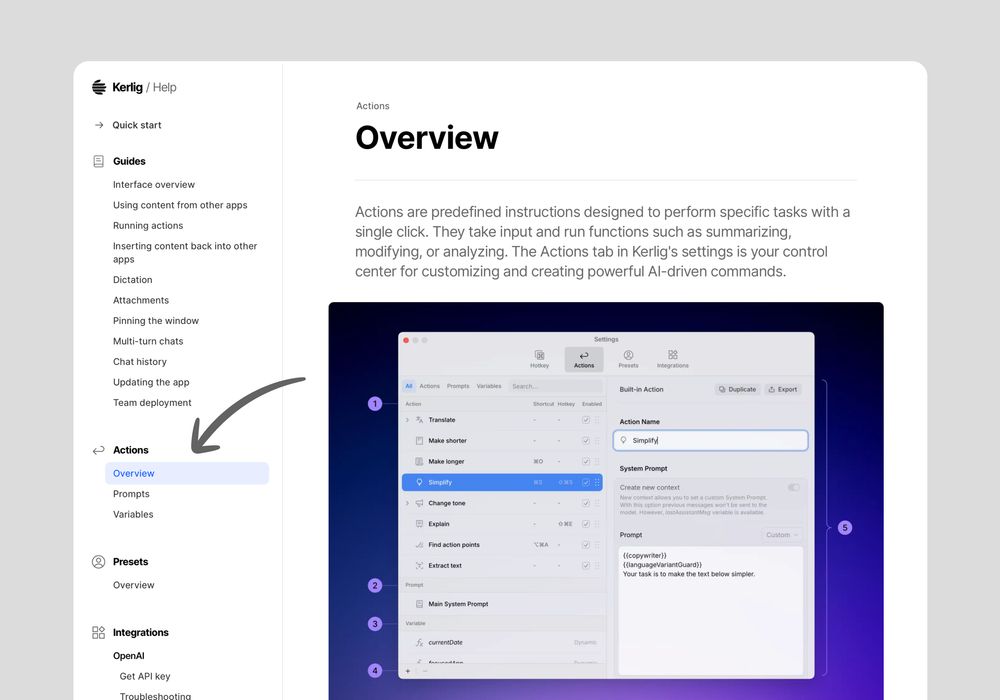Viewport: 1000px width, 700px height.
Task: Click the Duplicate button
Action: pos(737,390)
